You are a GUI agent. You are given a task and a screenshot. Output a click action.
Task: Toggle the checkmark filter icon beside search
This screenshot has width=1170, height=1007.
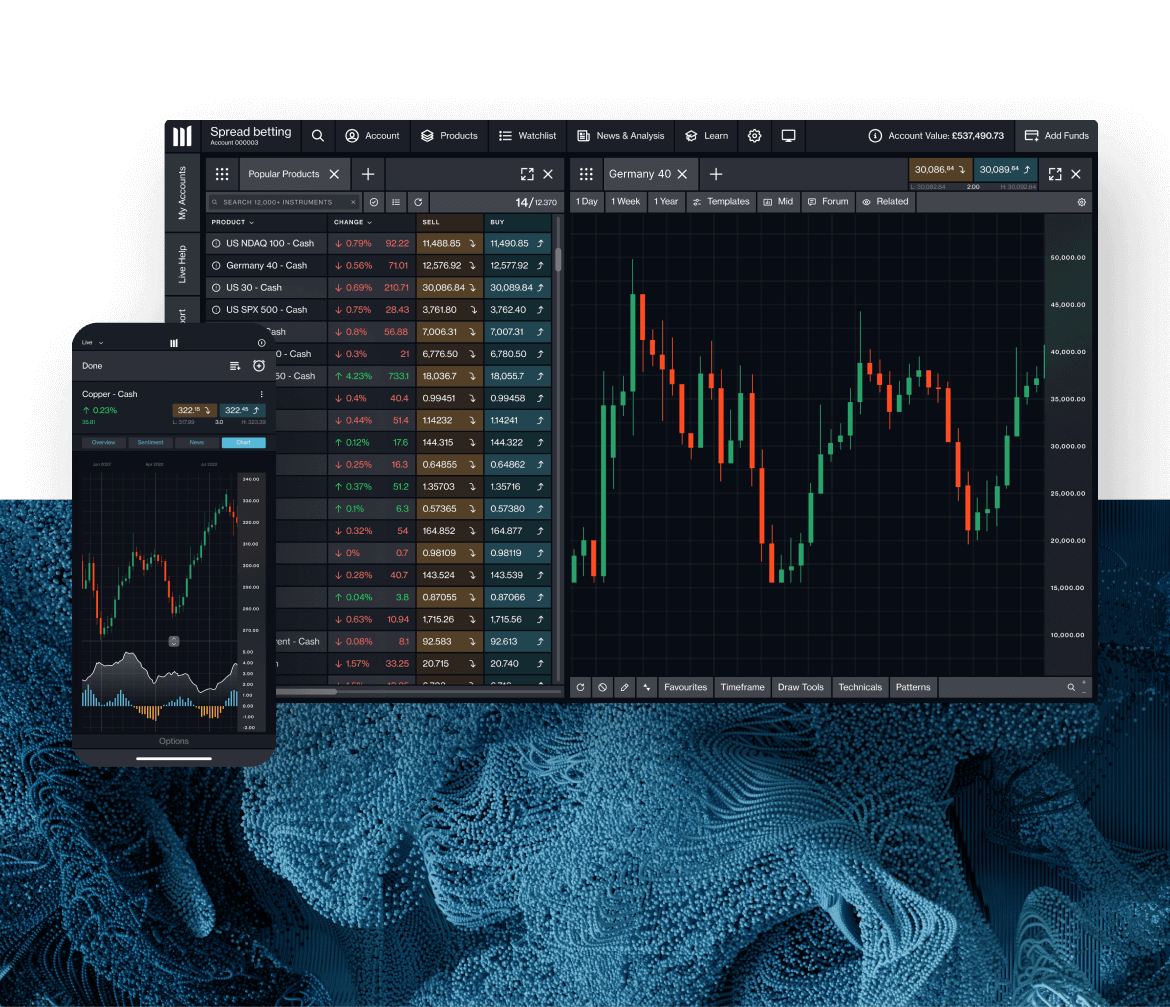pos(374,202)
